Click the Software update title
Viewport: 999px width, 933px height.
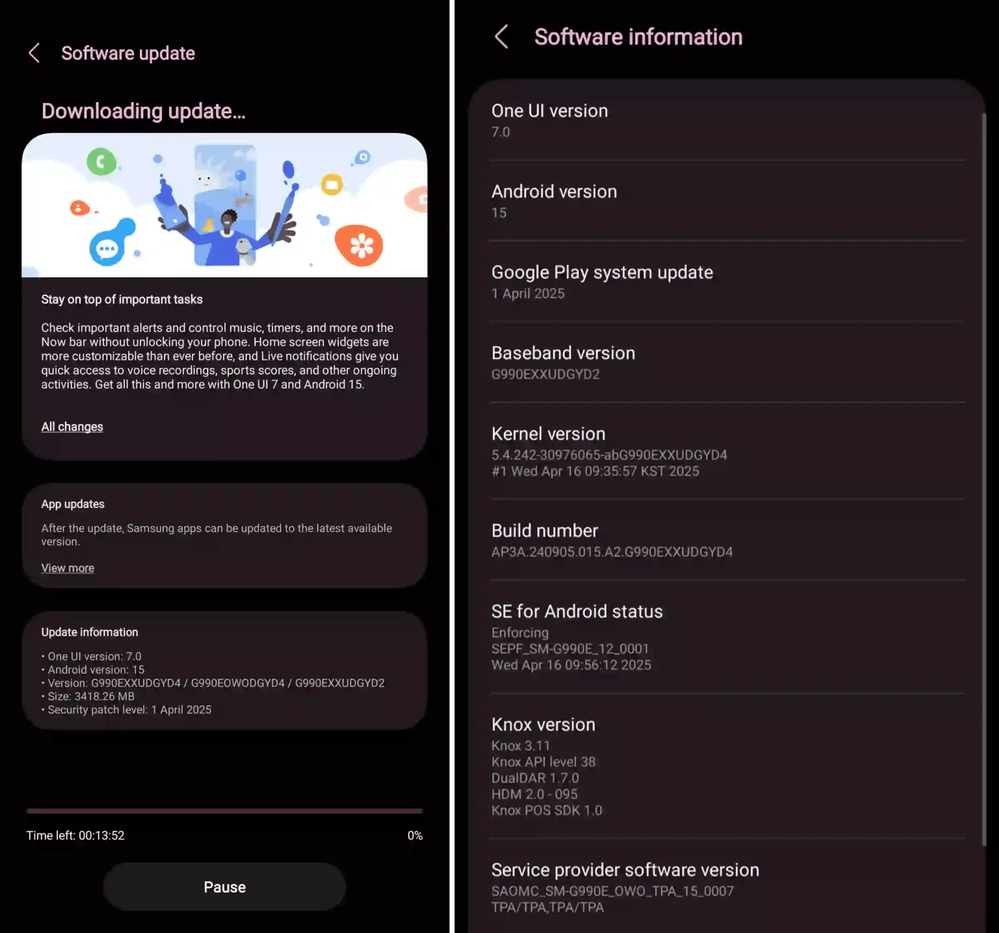(x=128, y=53)
